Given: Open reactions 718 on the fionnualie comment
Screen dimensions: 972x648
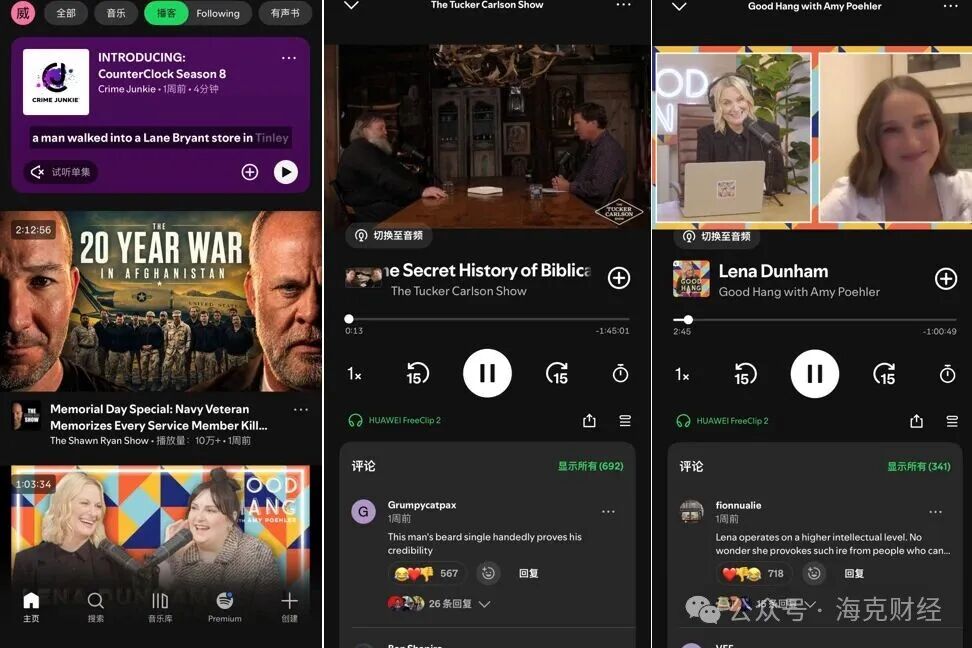Looking at the screenshot, I should coord(754,574).
